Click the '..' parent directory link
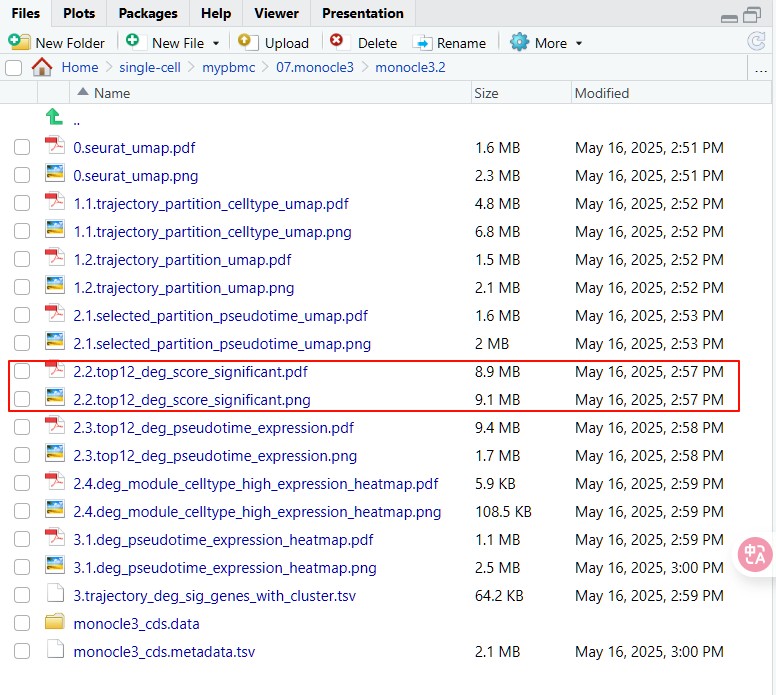This screenshot has height=695, width=776. (x=77, y=121)
